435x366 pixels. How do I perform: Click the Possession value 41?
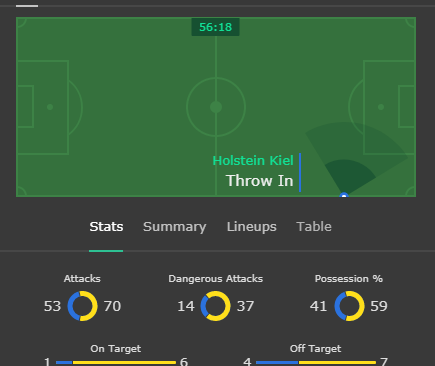[318, 306]
